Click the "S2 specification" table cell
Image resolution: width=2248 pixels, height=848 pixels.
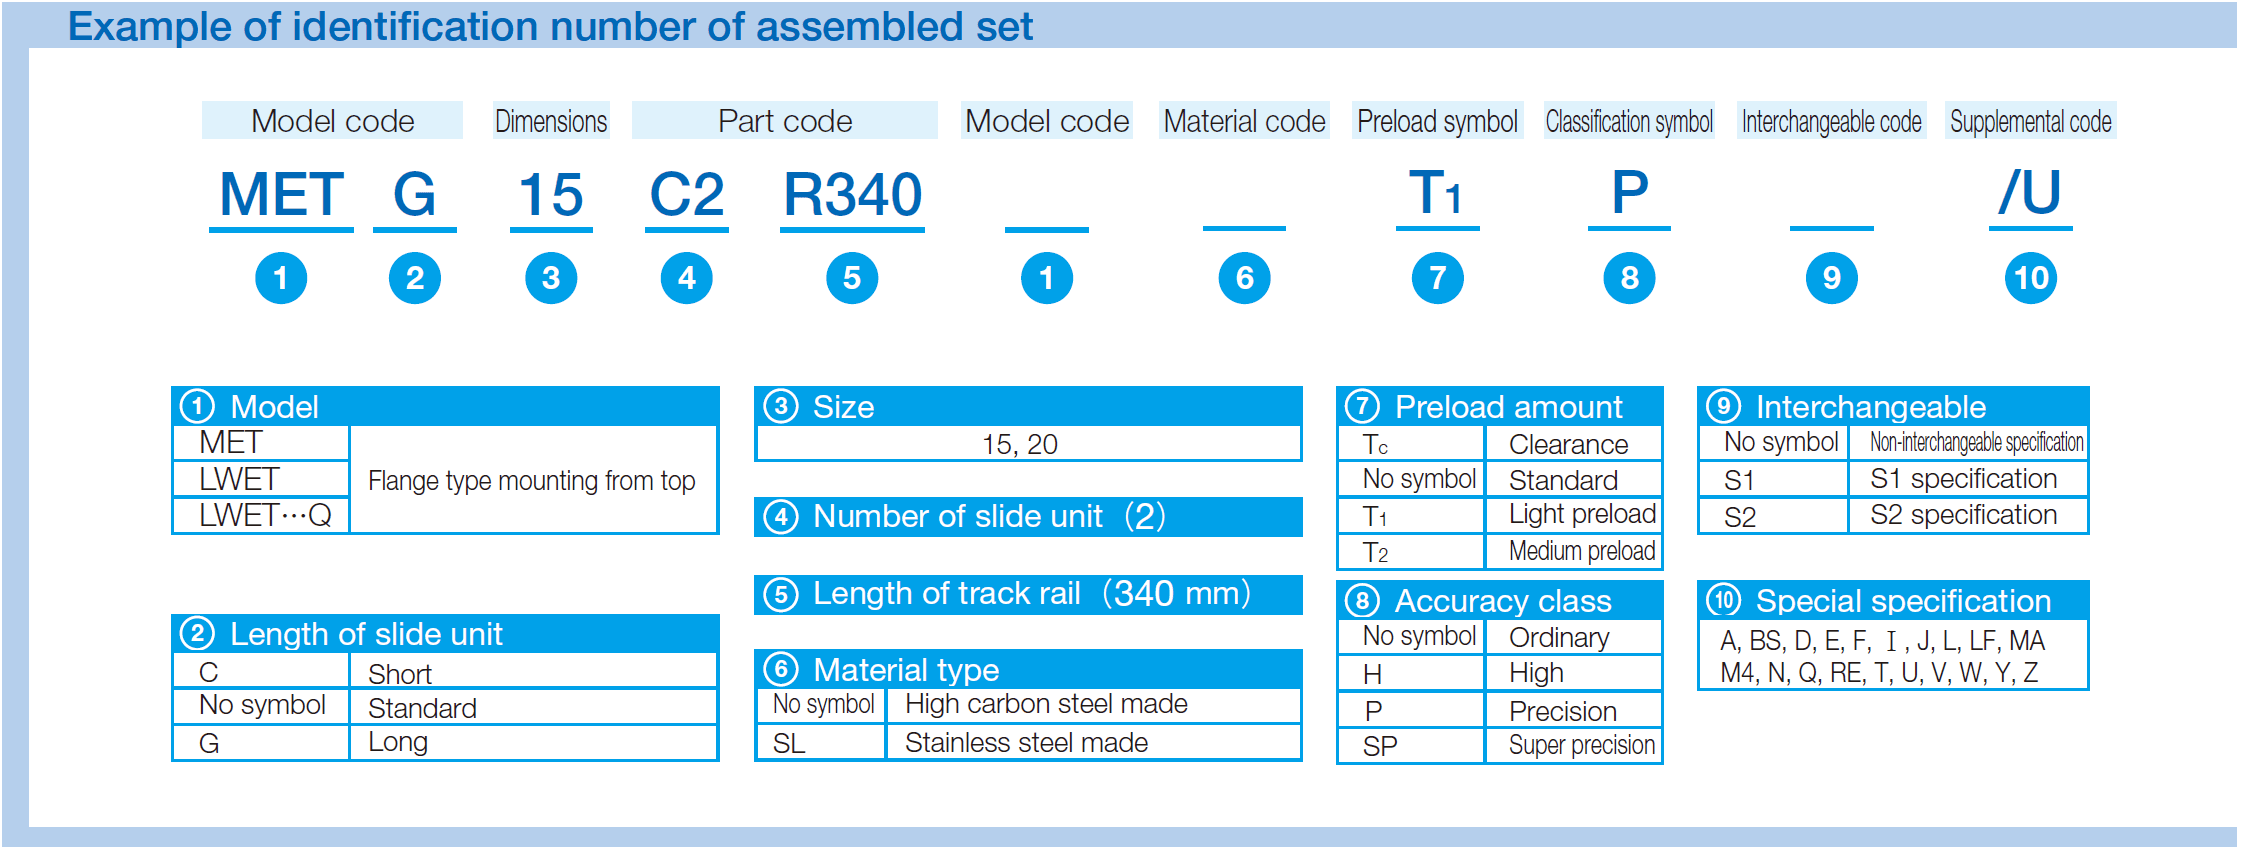(x=1964, y=515)
